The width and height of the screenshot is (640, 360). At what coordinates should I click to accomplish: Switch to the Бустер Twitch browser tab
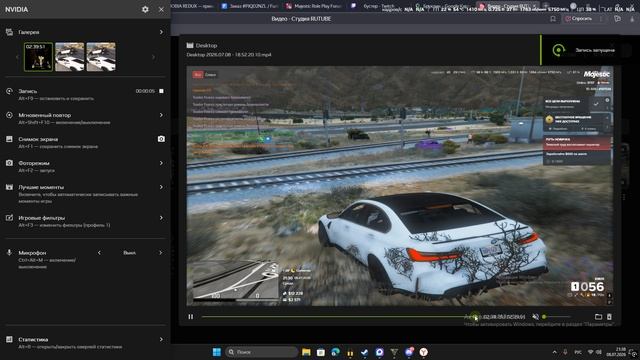pos(378,6)
